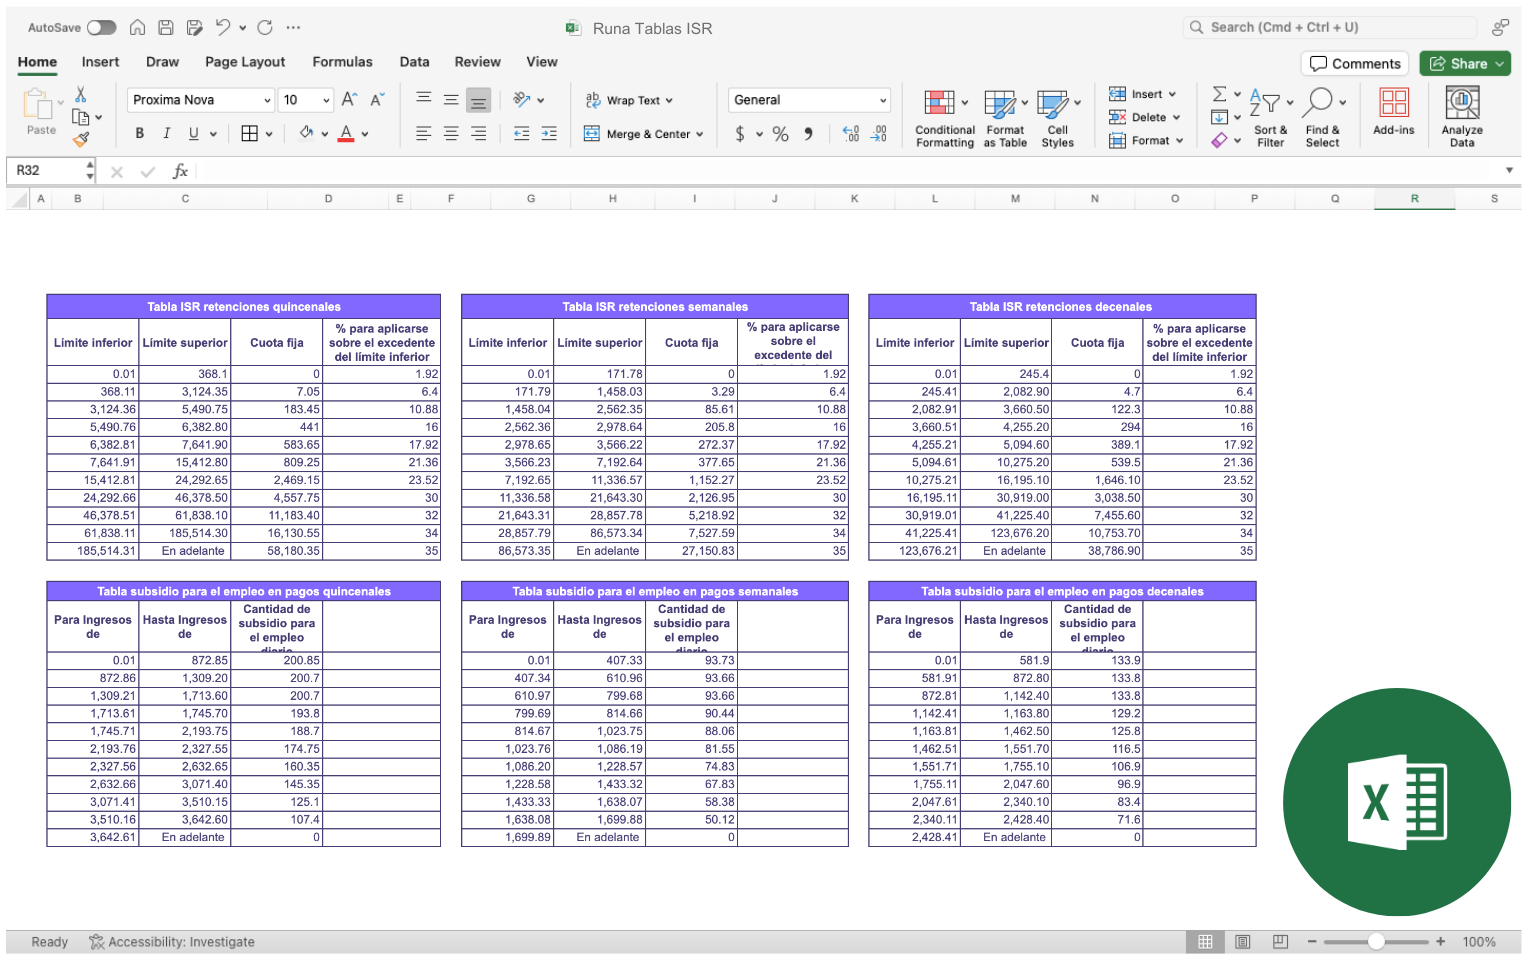Viewport: 1534px width, 963px height.
Task: Click the Comma Style icon
Action: pyautogui.click(x=808, y=134)
